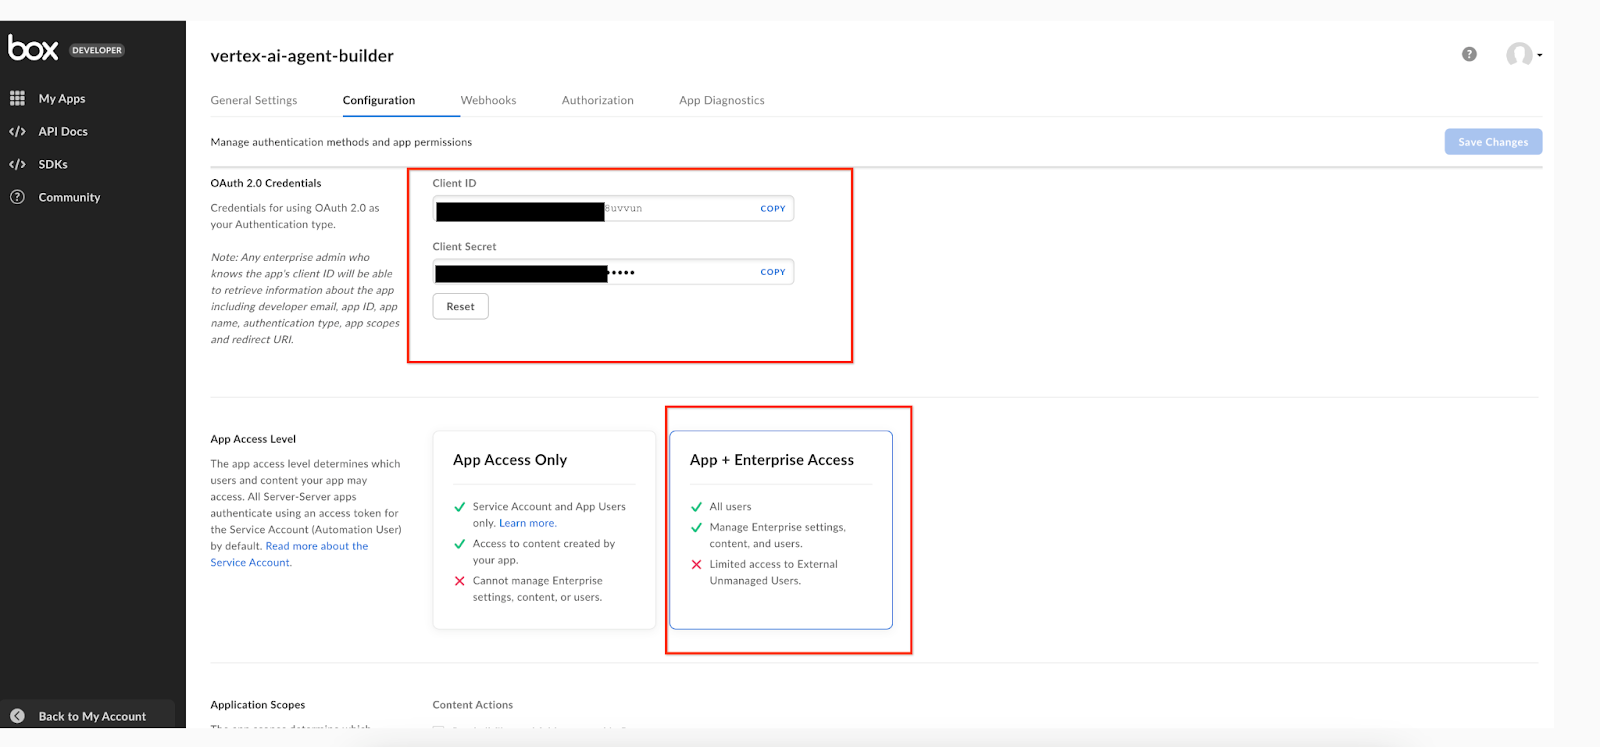The image size is (1600, 747).
Task: Select the App Access Only option
Action: point(543,529)
